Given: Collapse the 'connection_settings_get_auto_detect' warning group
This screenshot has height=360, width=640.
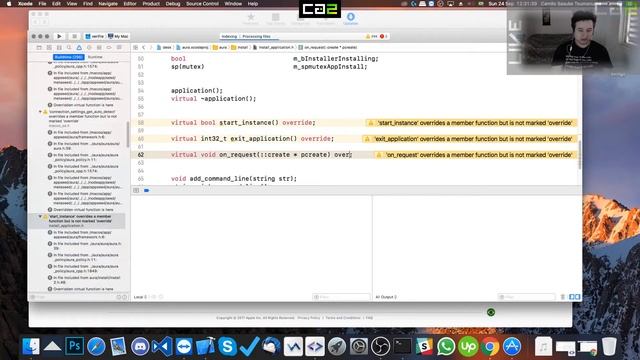Looking at the screenshot, I should pyautogui.click(x=40, y=111).
